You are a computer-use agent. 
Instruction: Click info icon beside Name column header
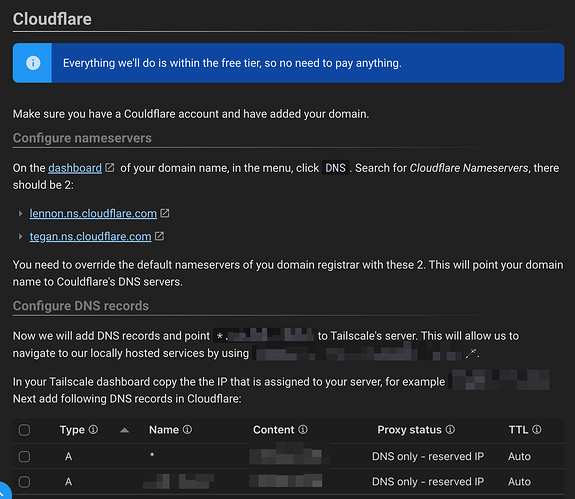click(x=187, y=429)
